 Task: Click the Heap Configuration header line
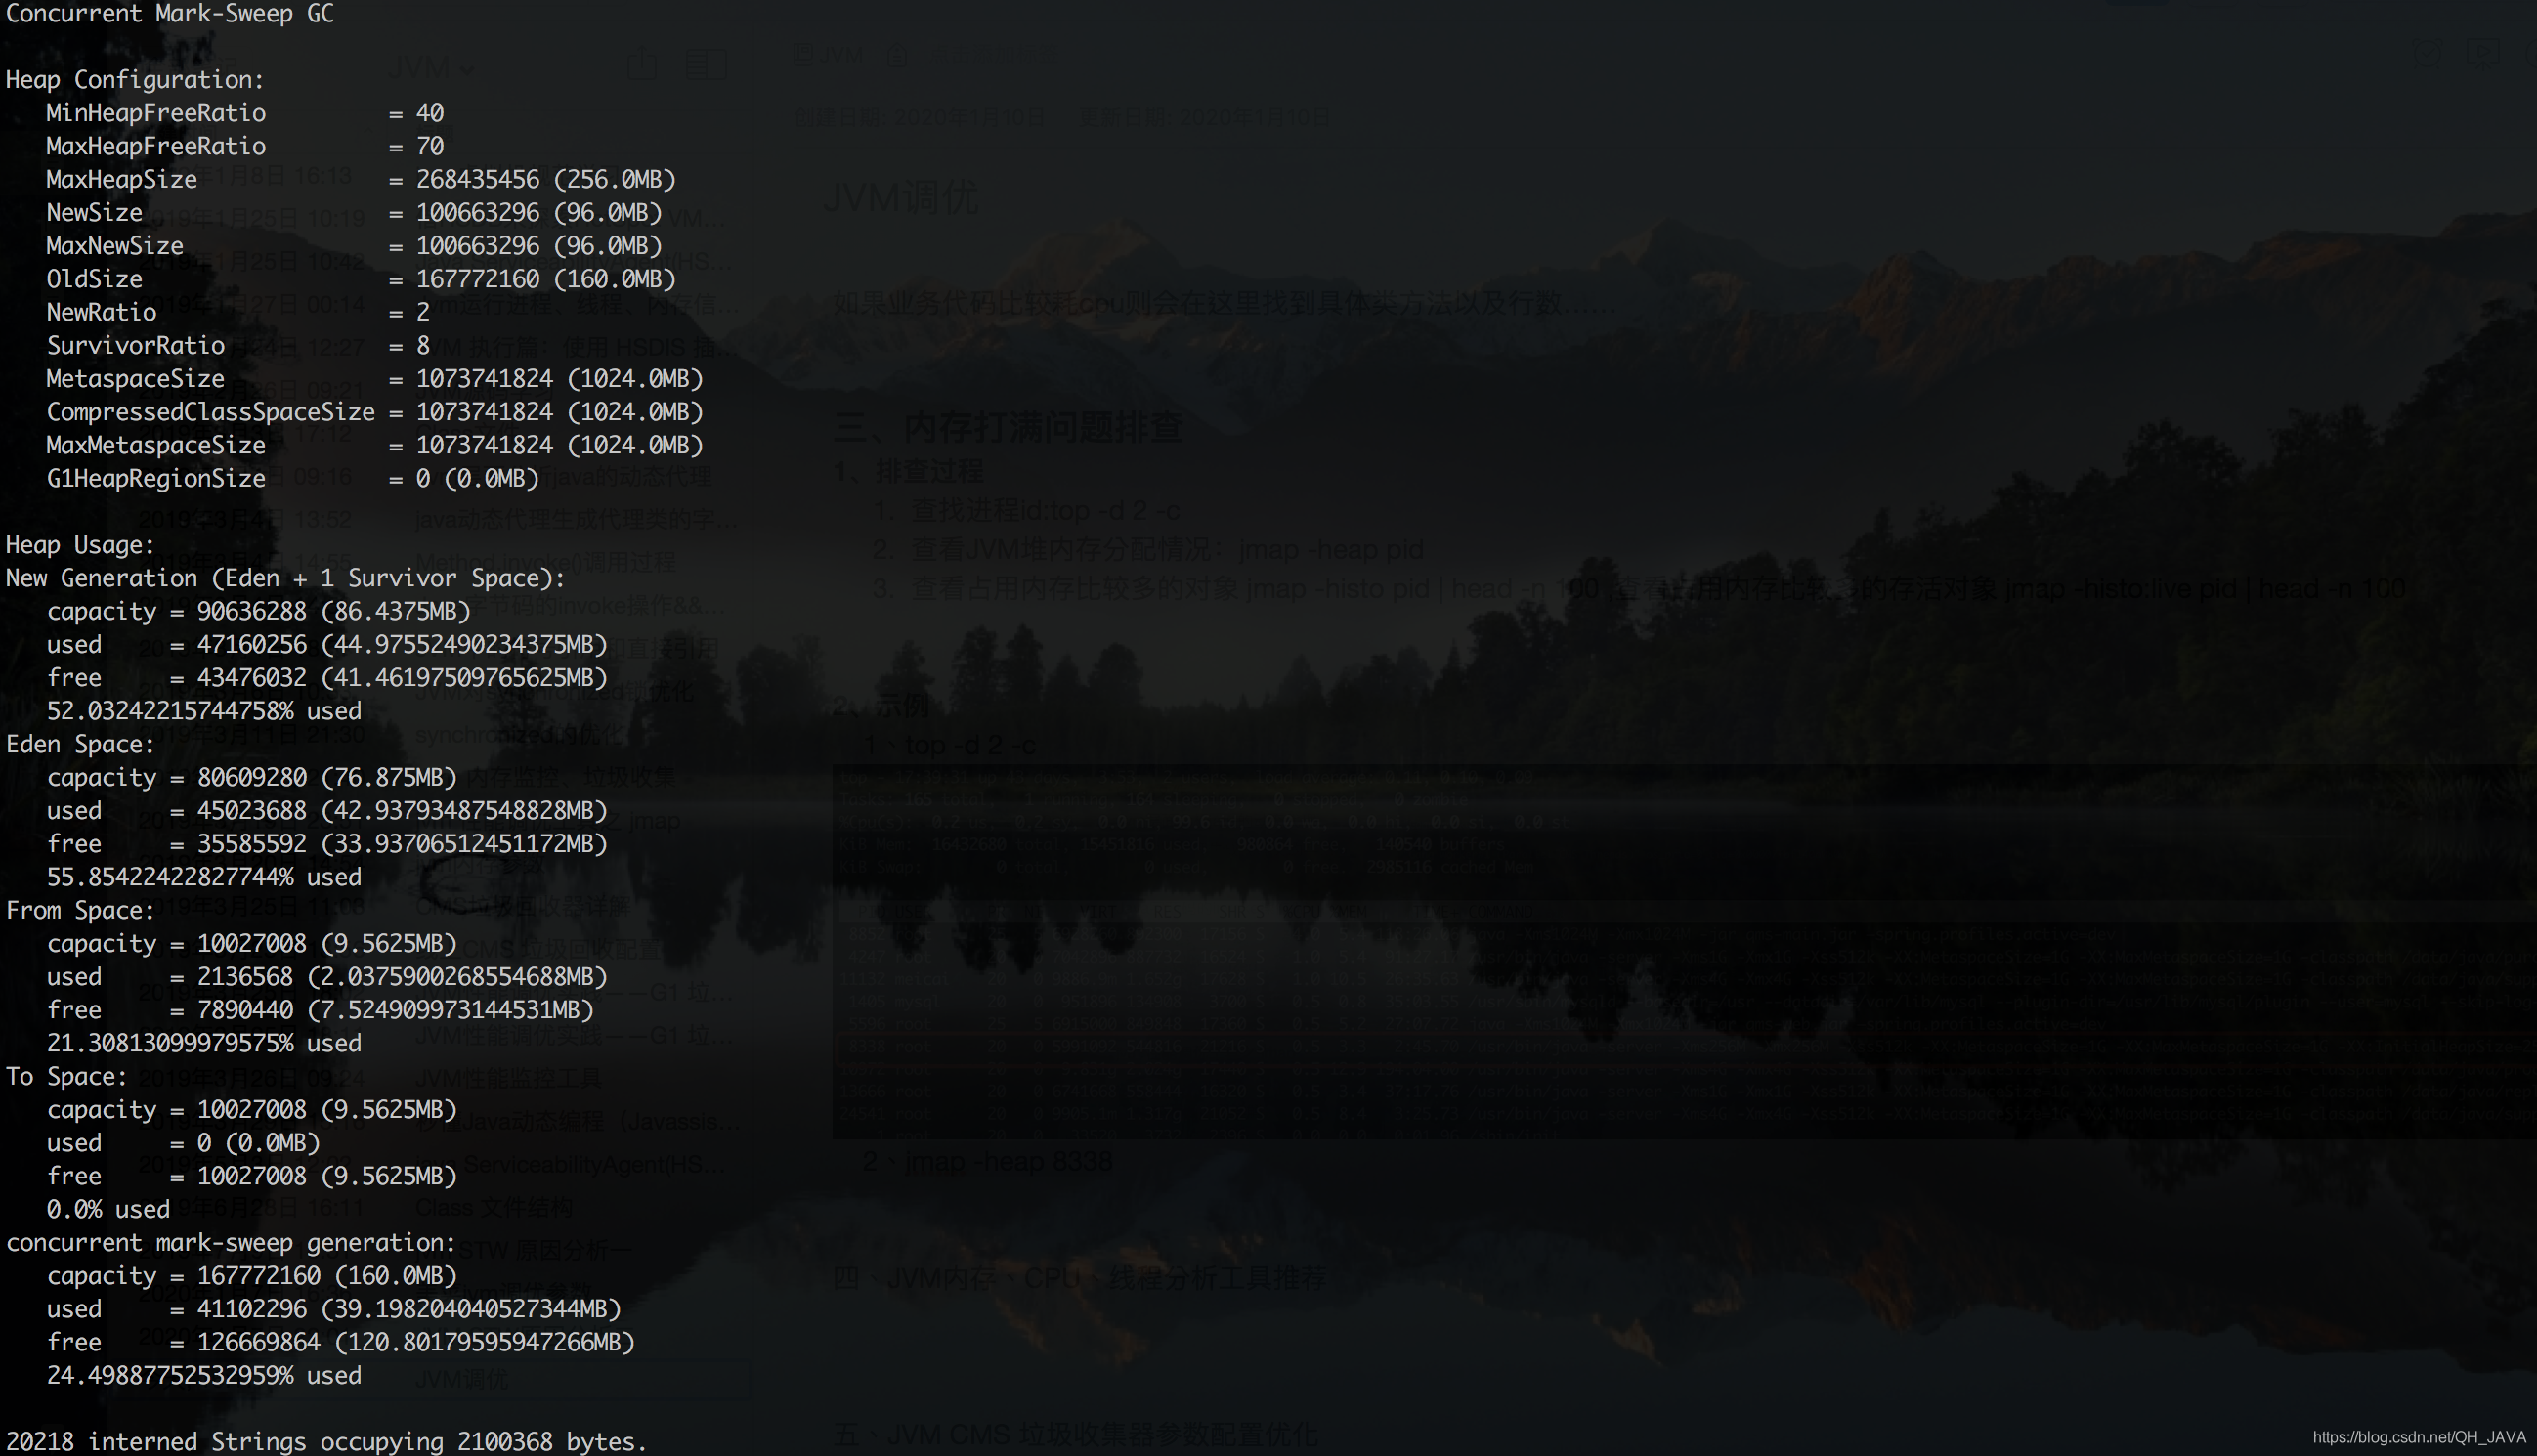[134, 79]
